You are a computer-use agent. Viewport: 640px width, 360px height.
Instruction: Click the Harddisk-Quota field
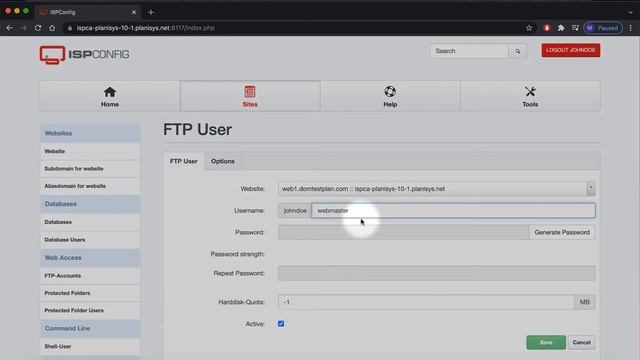pos(426,302)
